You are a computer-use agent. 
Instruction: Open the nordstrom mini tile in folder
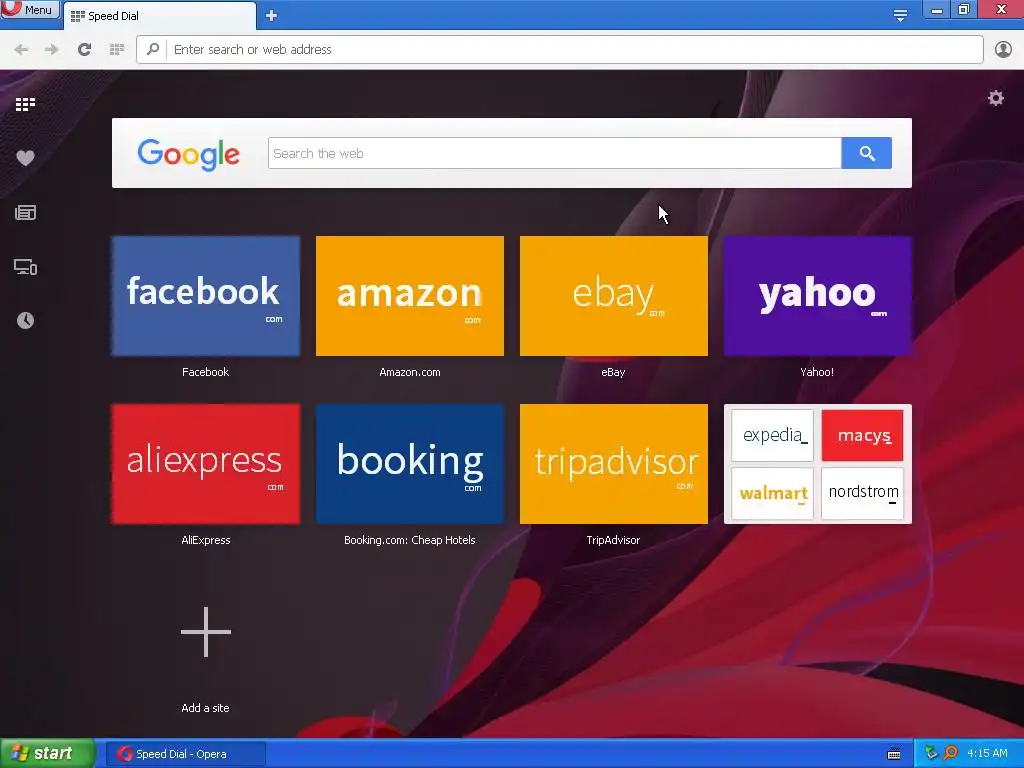[863, 493]
